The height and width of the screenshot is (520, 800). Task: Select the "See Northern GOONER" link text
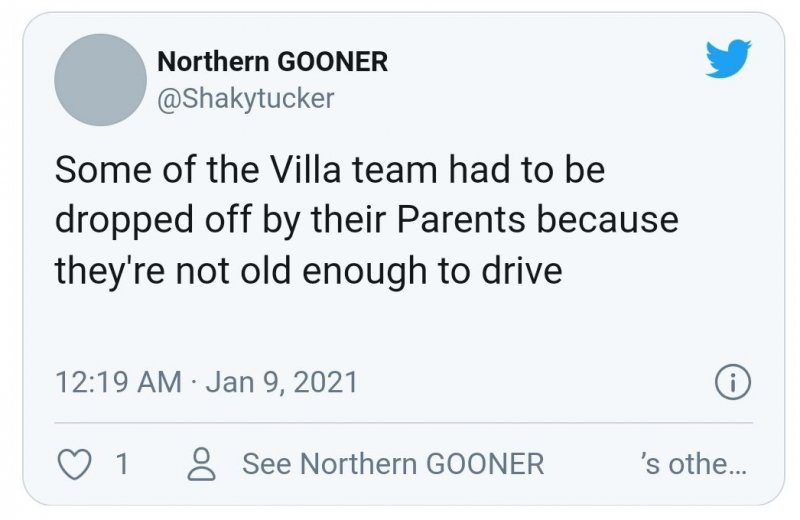tap(393, 464)
